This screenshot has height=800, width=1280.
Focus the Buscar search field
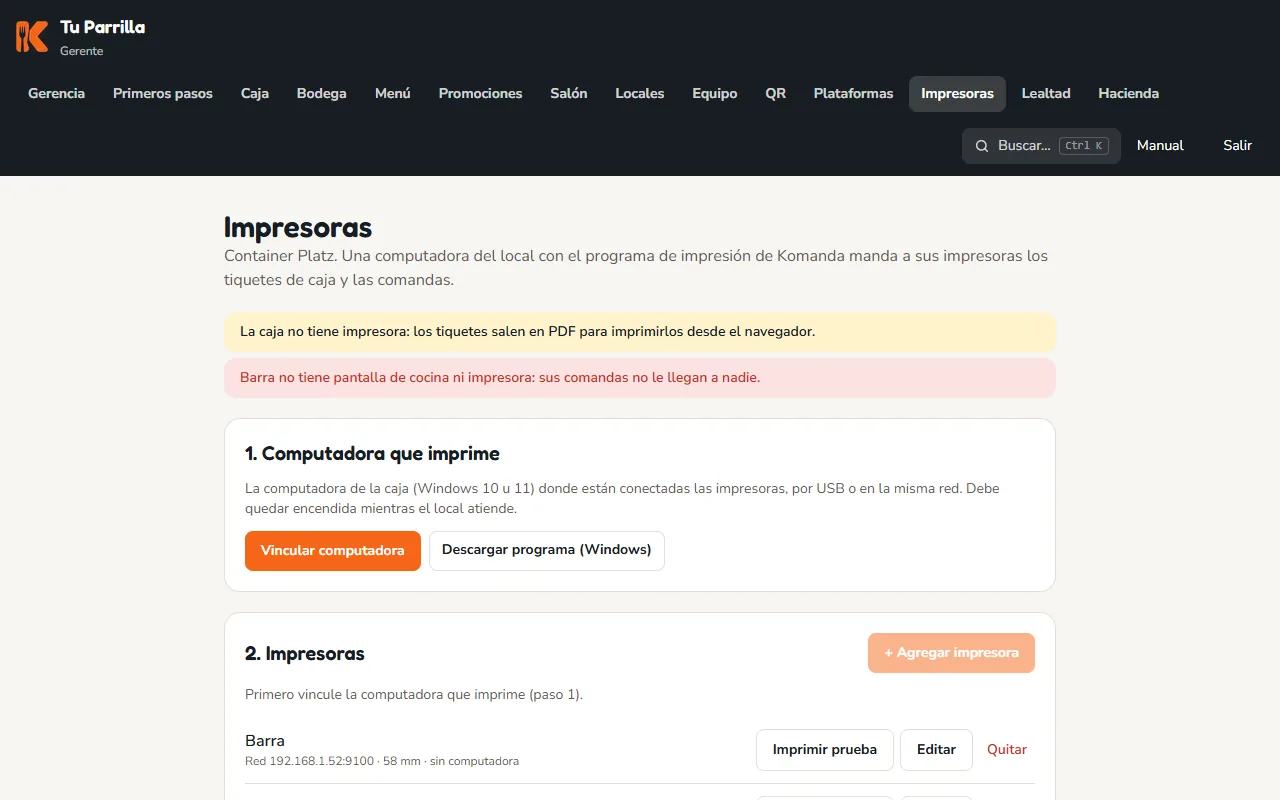coord(1041,146)
